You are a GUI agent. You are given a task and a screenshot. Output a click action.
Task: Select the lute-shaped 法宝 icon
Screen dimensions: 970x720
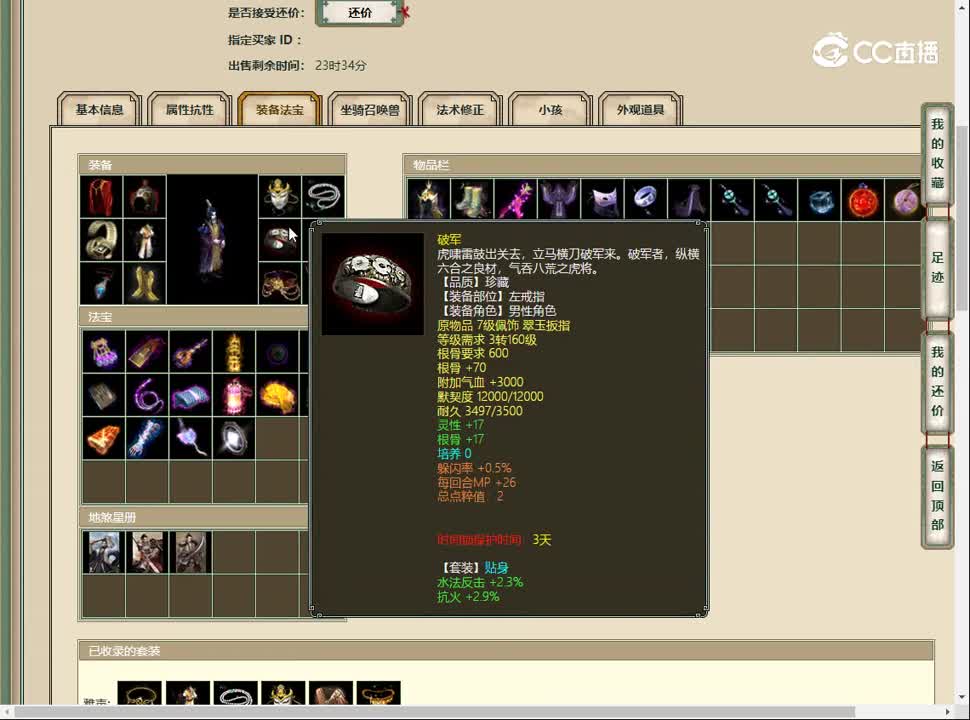click(x=191, y=351)
